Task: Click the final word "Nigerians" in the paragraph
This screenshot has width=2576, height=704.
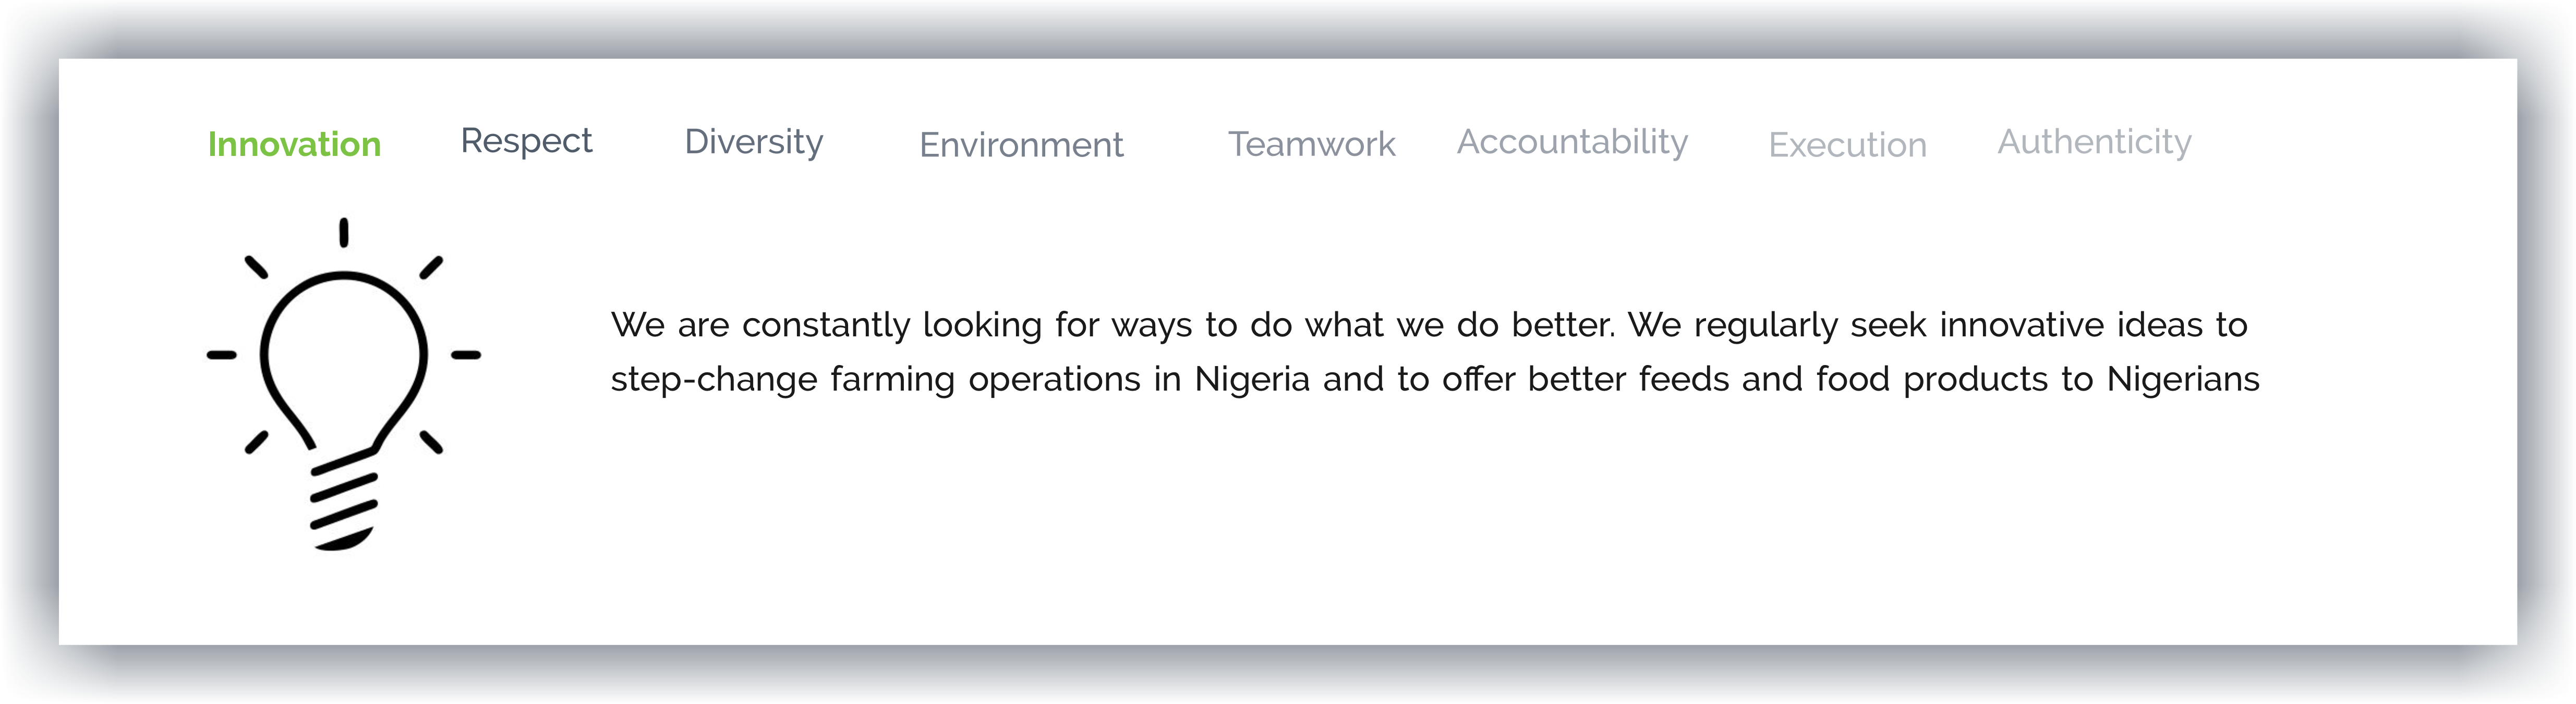Action: [x=2183, y=380]
